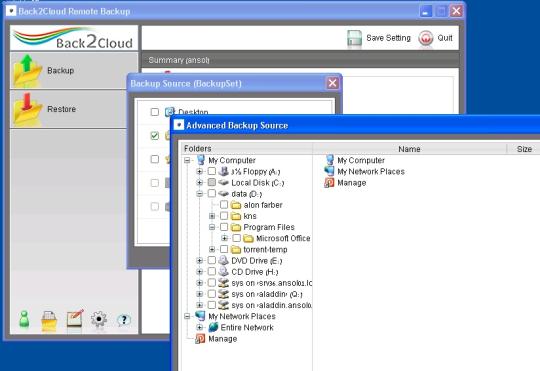The height and width of the screenshot is (371, 540).
Task: Select the sys on aladdin (Q:) network drive icon
Action: (x=224, y=294)
